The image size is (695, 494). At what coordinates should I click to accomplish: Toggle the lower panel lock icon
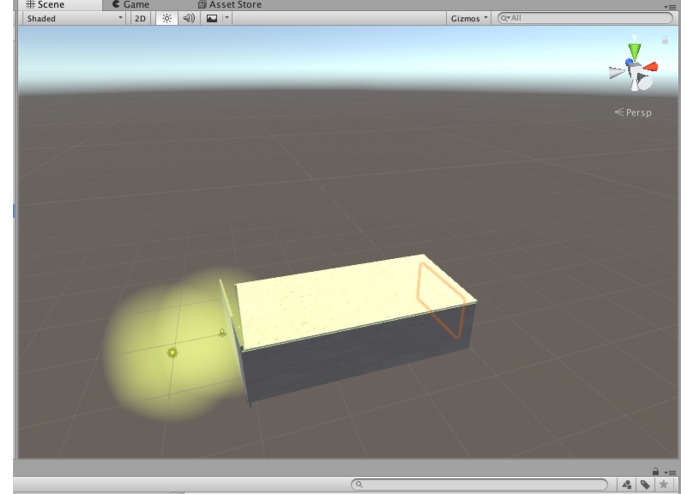[x=656, y=471]
